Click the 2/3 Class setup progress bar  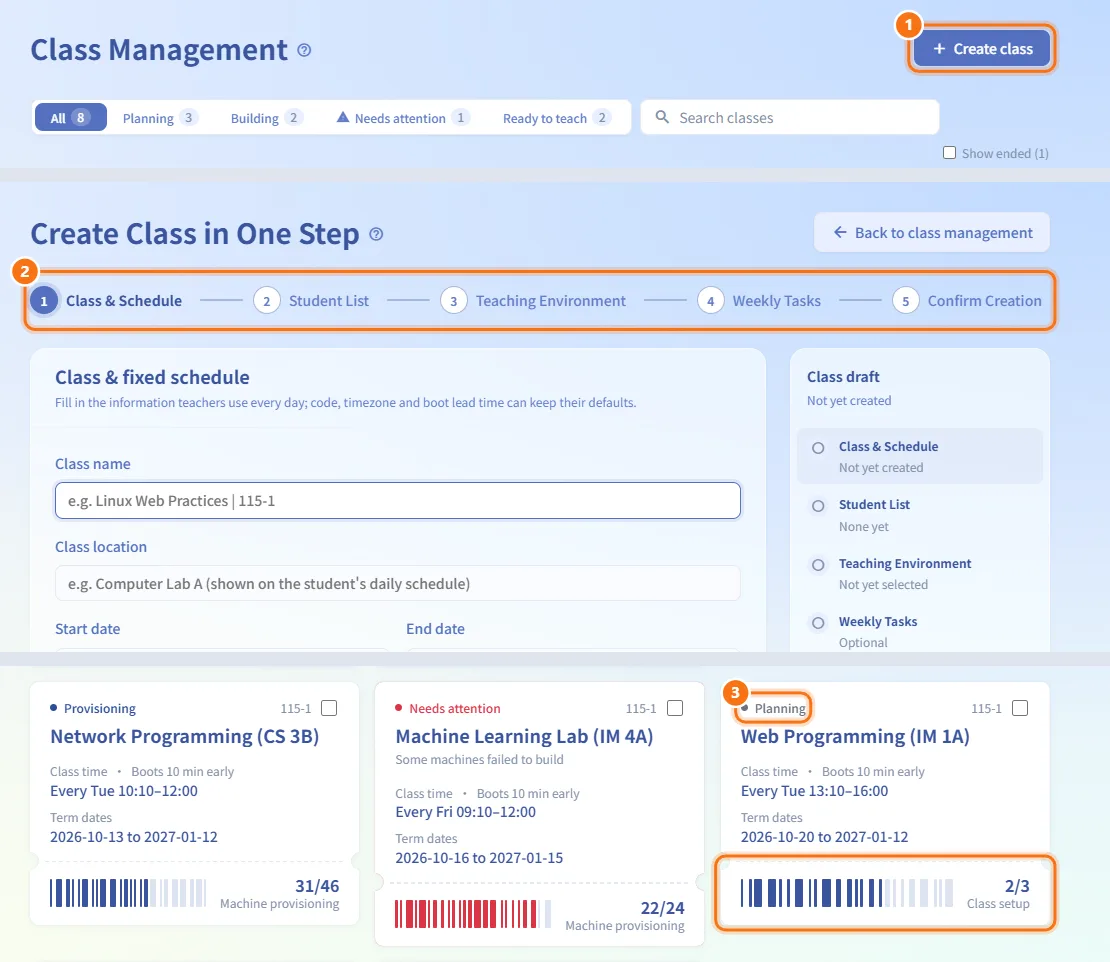(x=847, y=893)
